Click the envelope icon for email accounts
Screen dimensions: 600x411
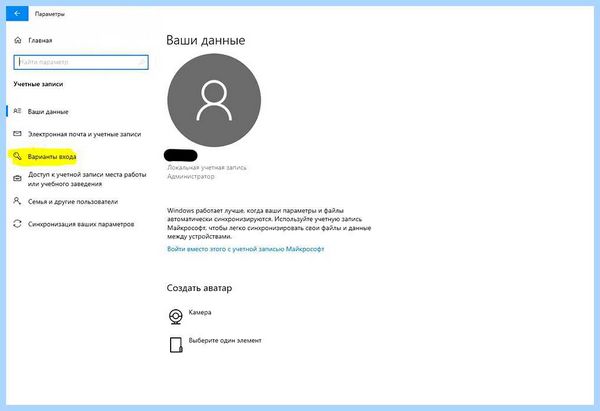(17, 134)
